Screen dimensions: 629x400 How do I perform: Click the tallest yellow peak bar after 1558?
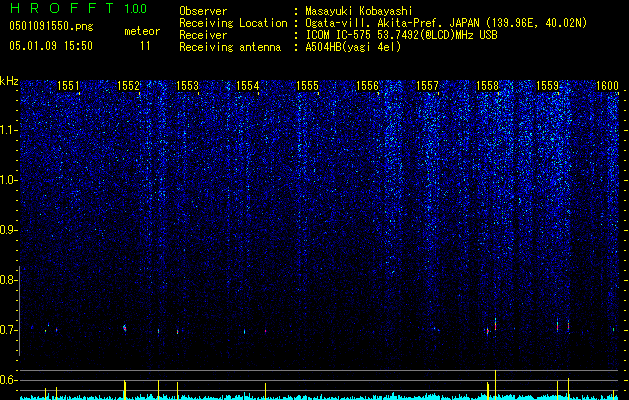(x=495, y=385)
